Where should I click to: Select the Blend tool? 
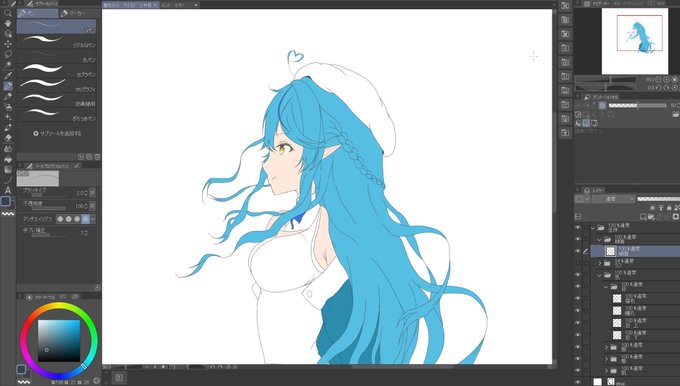8,149
